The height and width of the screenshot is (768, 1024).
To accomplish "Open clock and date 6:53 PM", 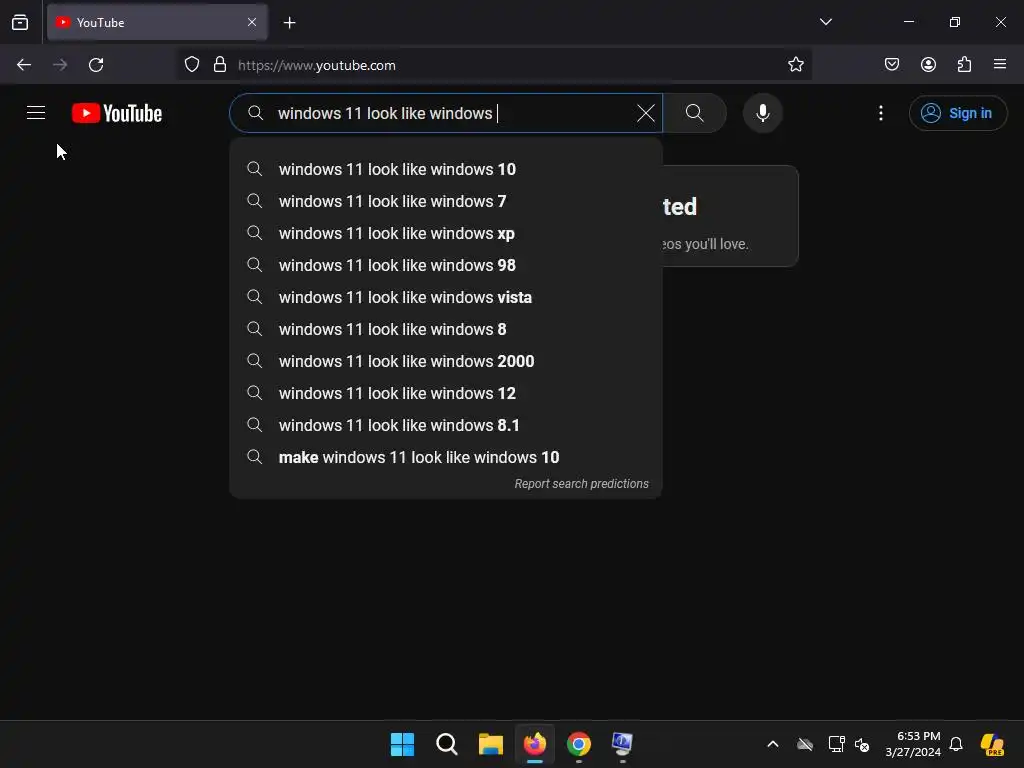I will 913,744.
